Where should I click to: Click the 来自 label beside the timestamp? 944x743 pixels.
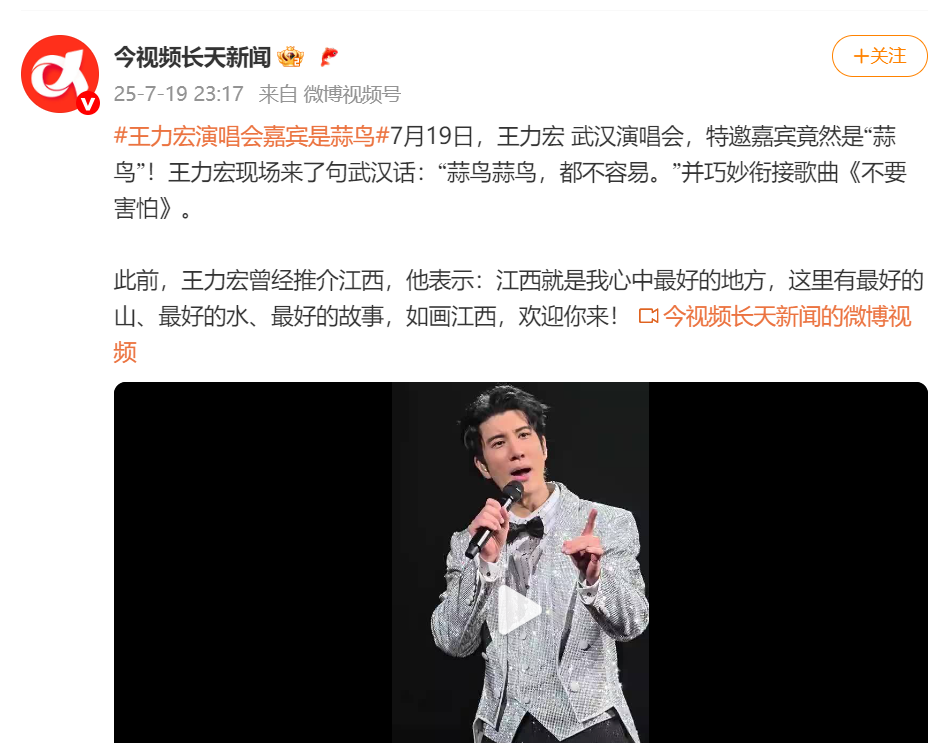pyautogui.click(x=278, y=94)
